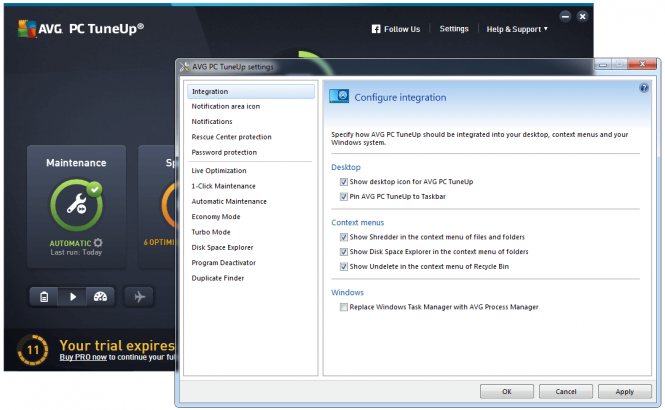Toggle Show Undelete in Recycle Bin menu
This screenshot has height=410, width=665.
tap(344, 267)
